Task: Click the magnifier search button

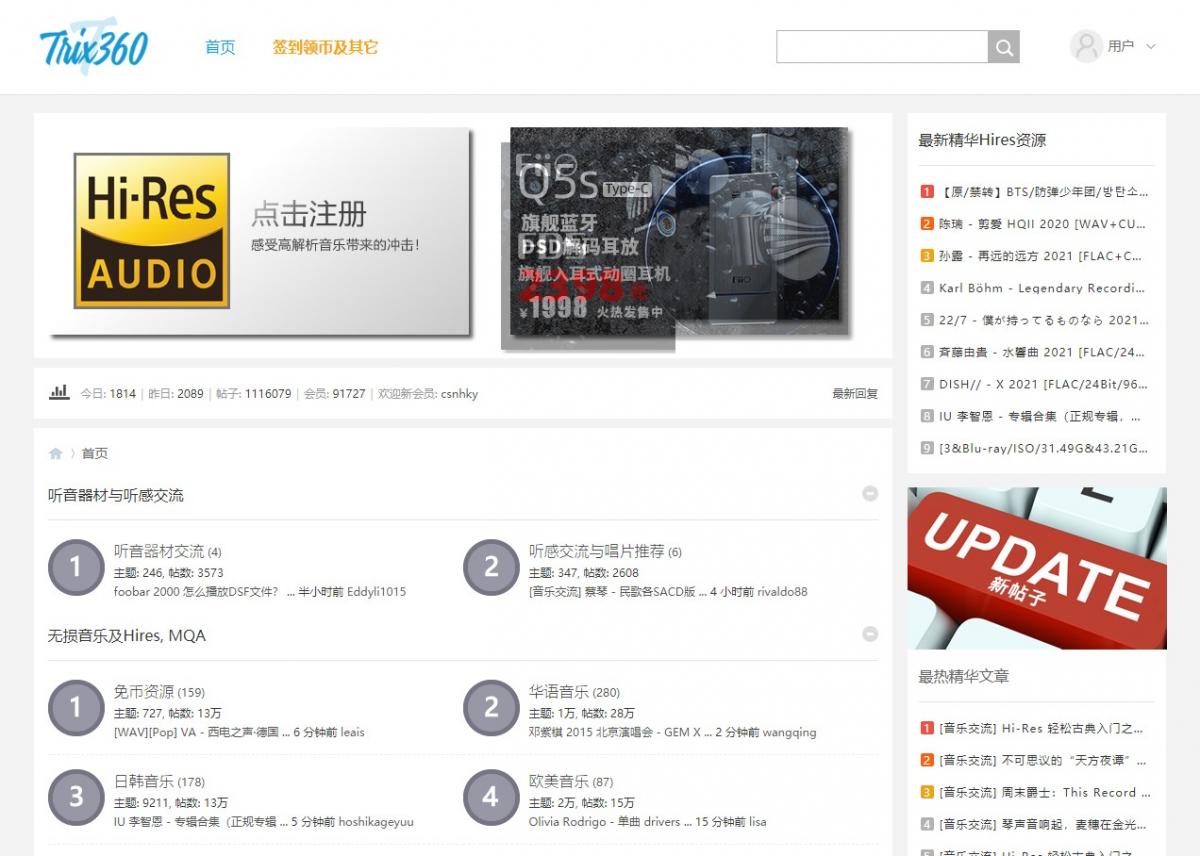Action: coord(1004,47)
